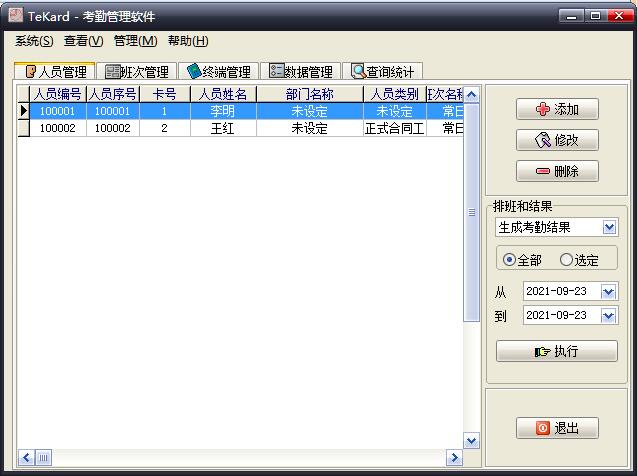637x476 pixels.
Task: Click the horizontal scrollbar left arrow
Action: 26,458
